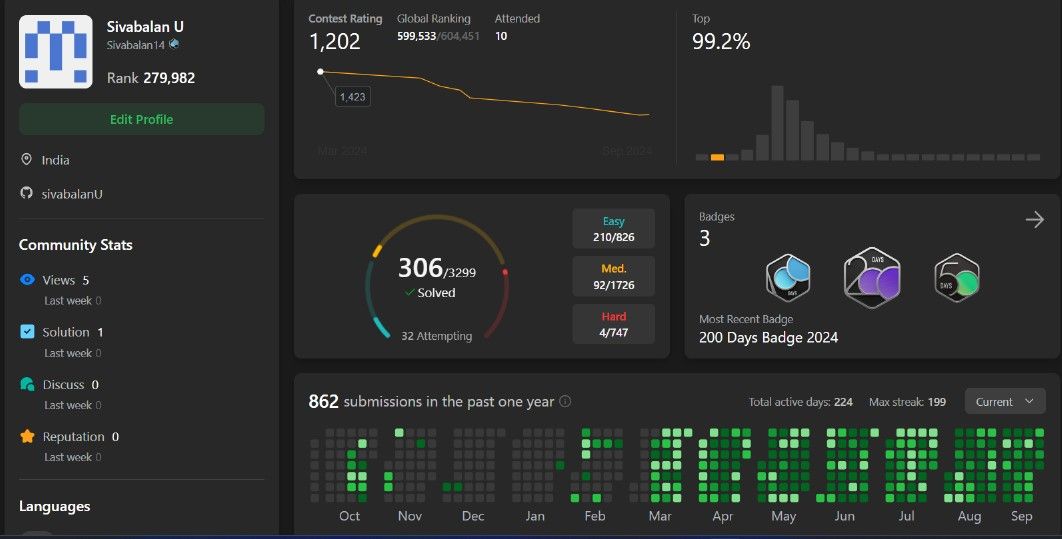Click the Global Ranking 599,533 value
The width and height of the screenshot is (1062, 539).
pyautogui.click(x=417, y=36)
